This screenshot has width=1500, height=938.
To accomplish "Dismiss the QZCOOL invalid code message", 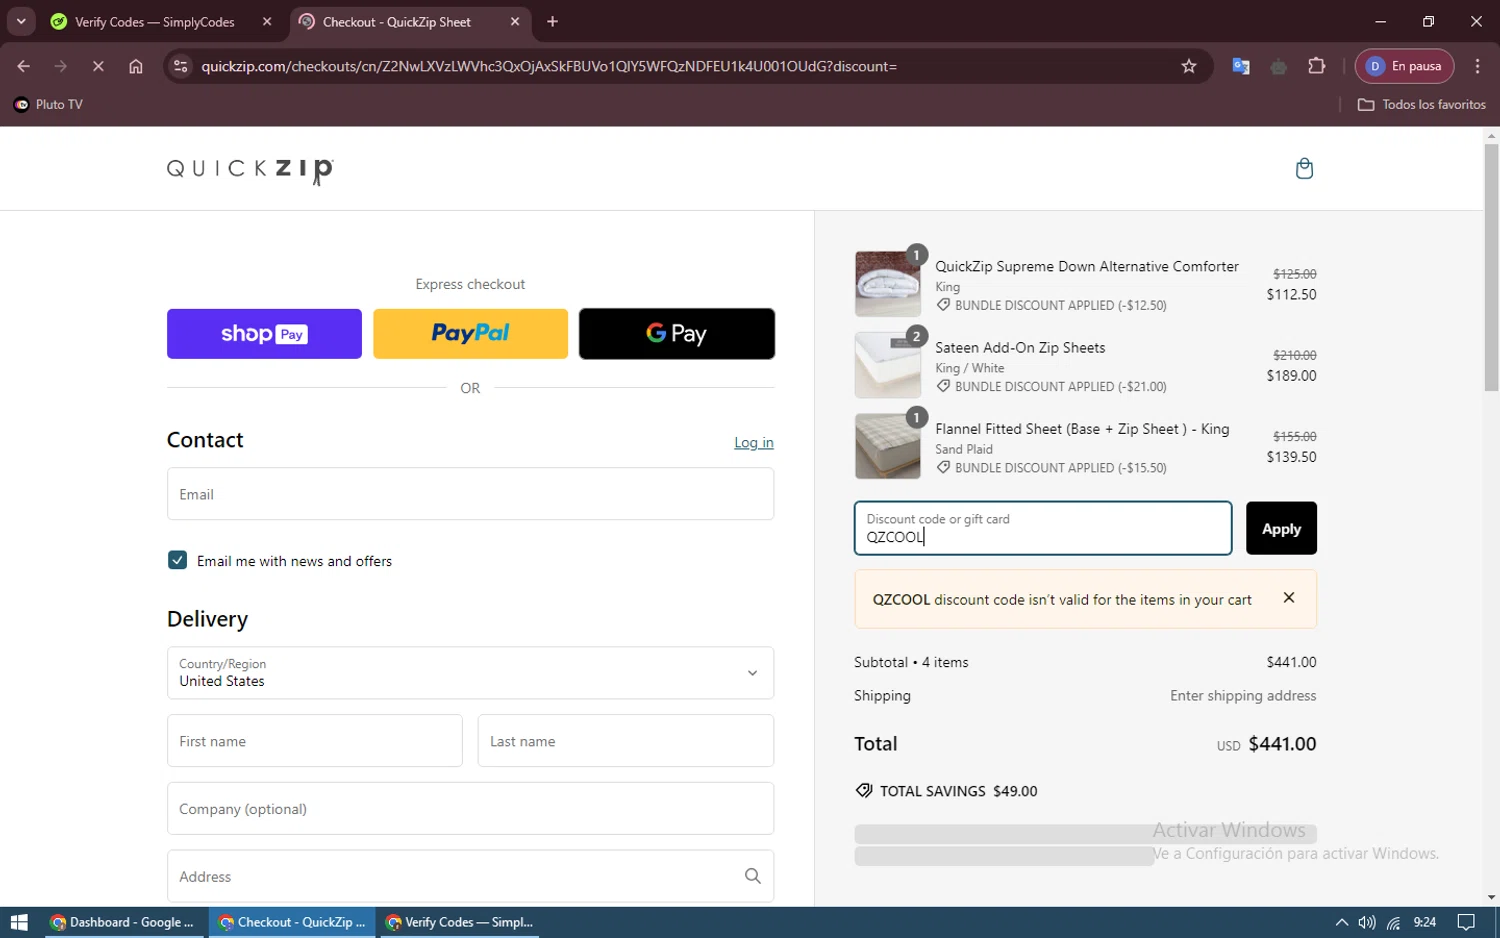I will (x=1289, y=598).
